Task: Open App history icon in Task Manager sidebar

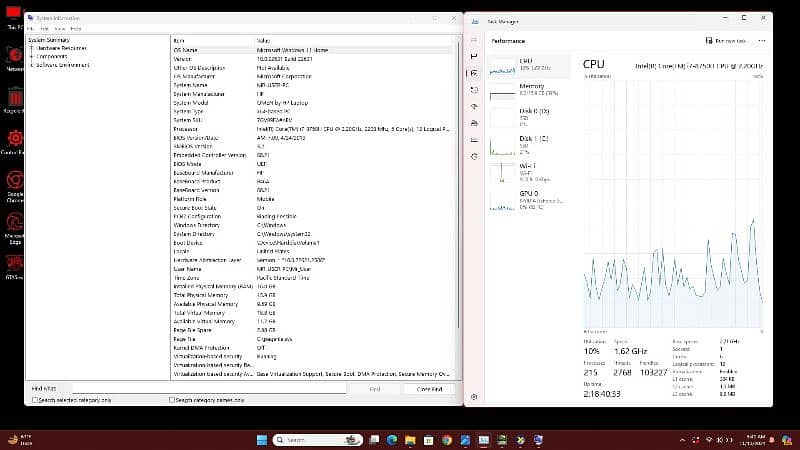Action: 474,88
